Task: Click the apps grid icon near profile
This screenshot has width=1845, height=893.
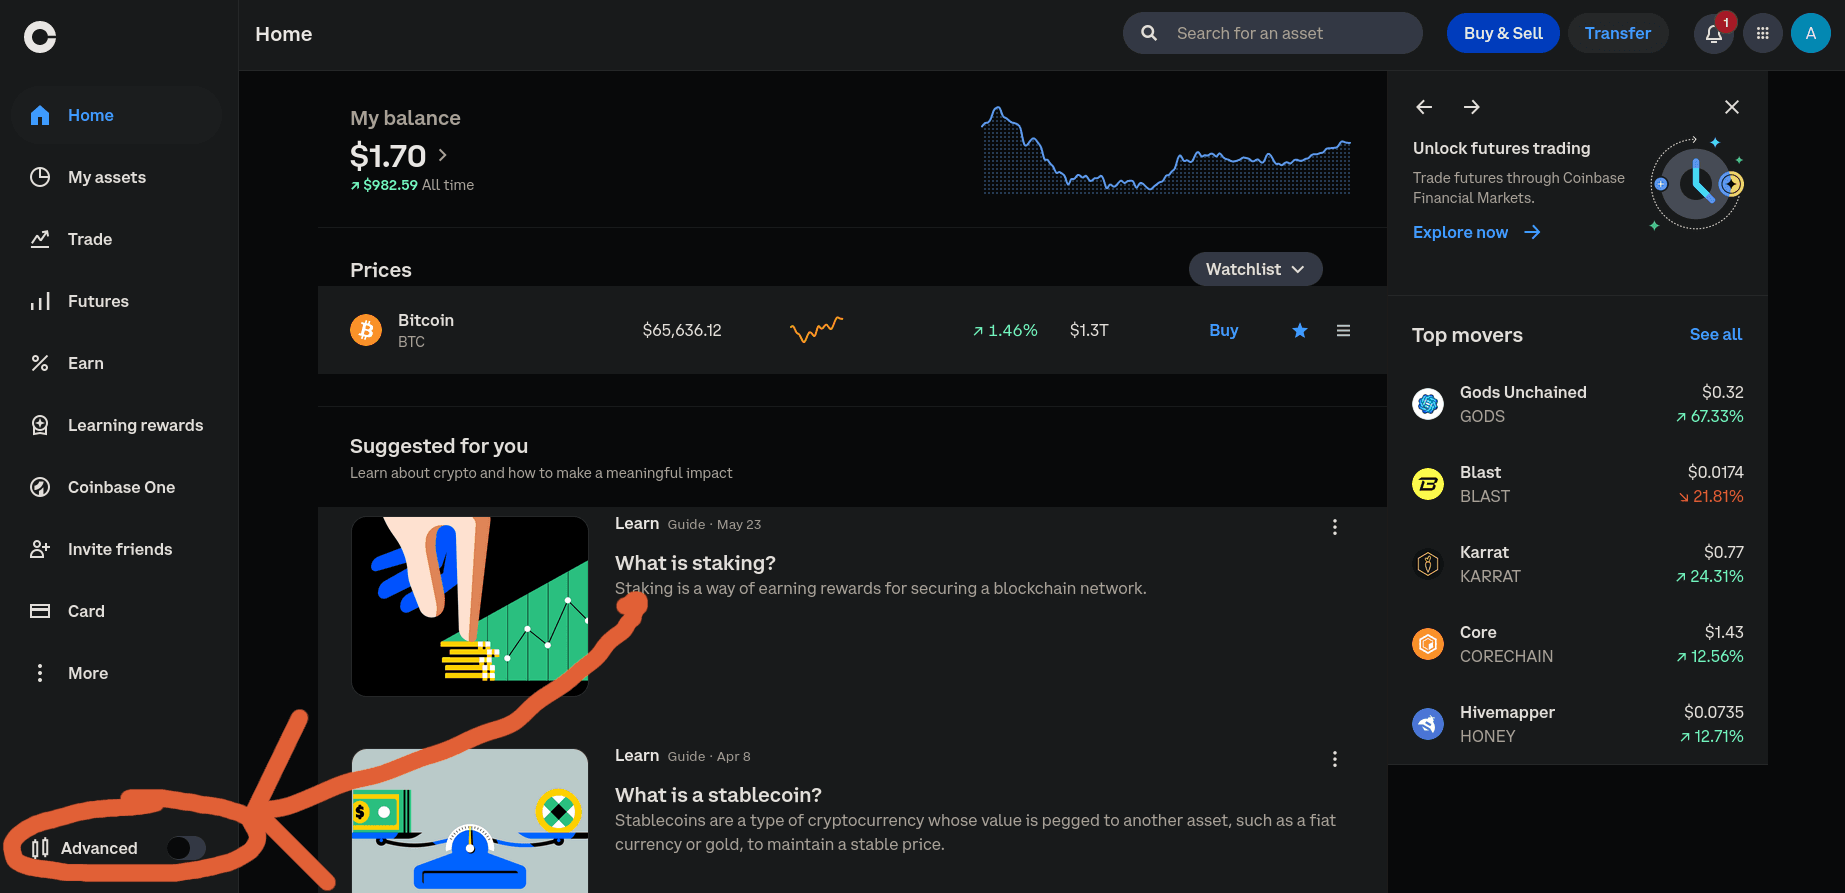Action: coord(1763,33)
